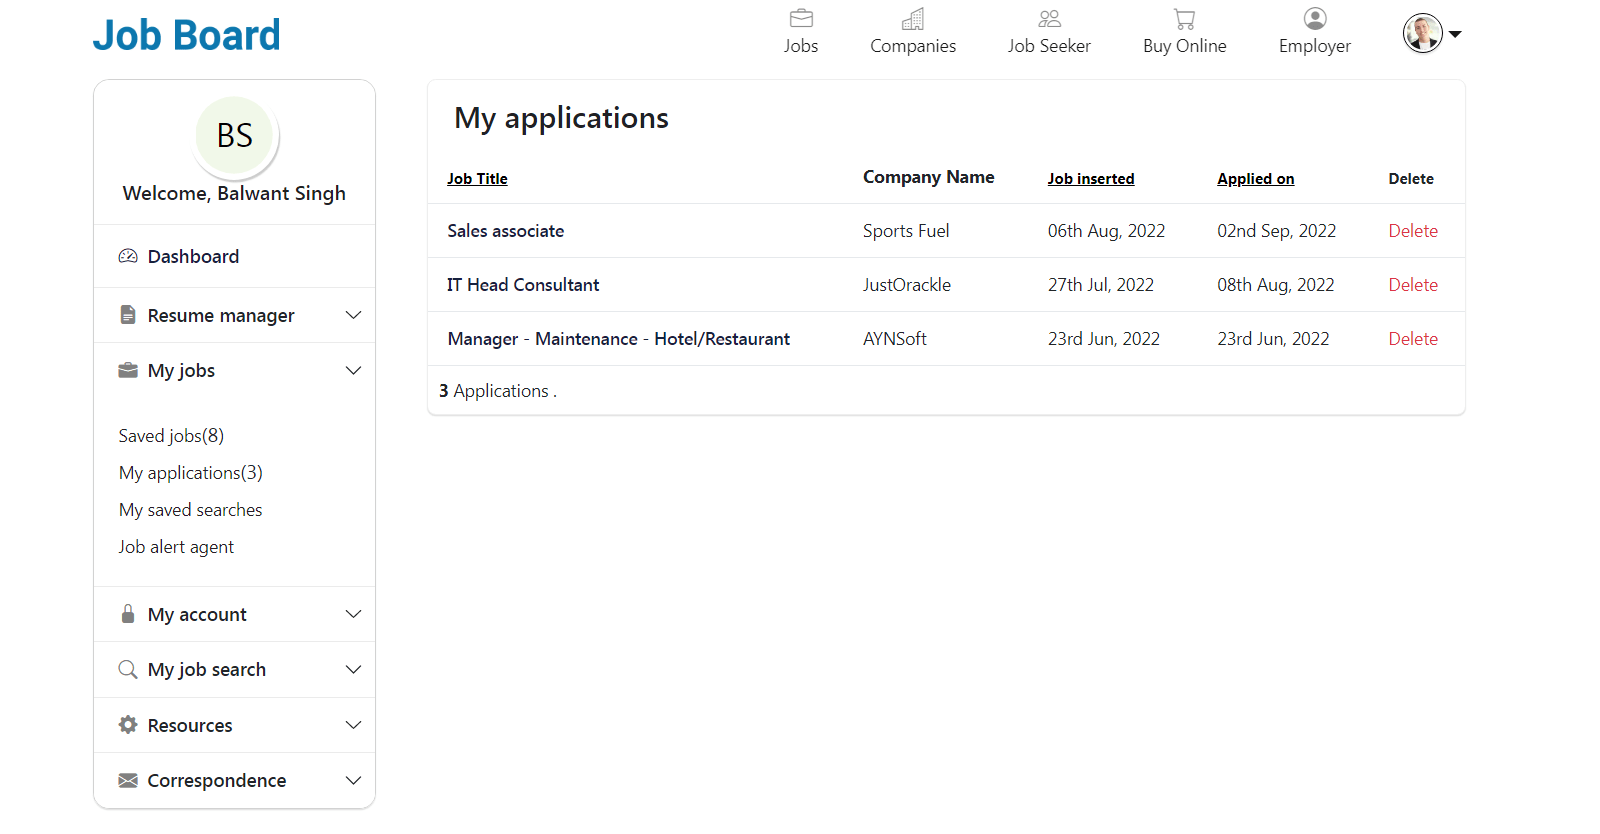
Task: Open the user profile photo avatar
Action: click(x=1422, y=33)
